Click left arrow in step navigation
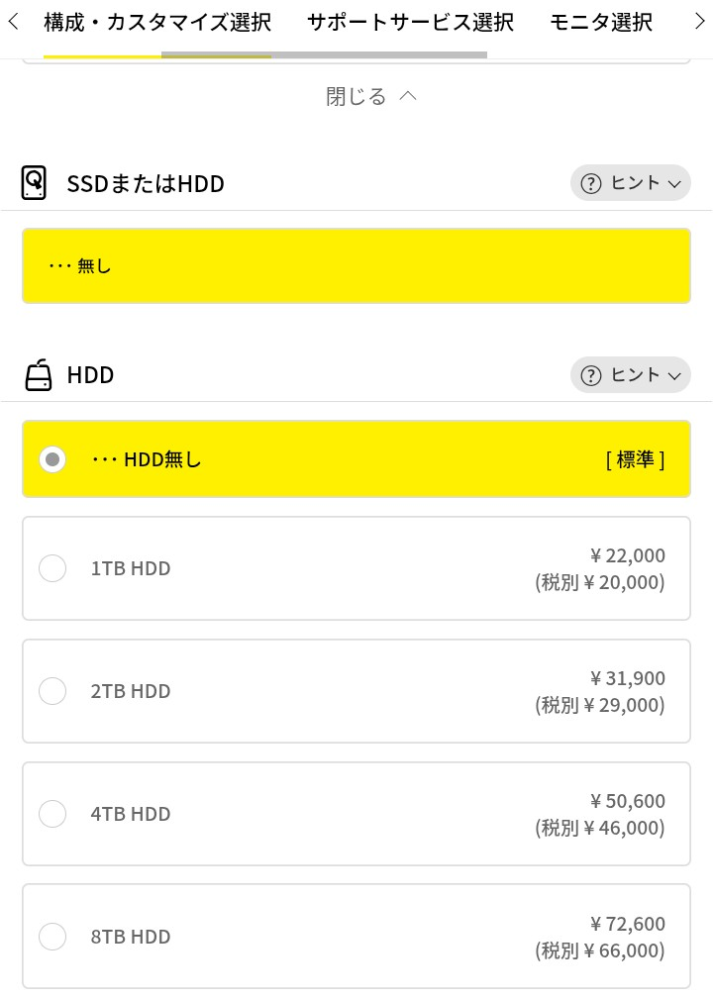This screenshot has width=713, height=999. click(13, 22)
